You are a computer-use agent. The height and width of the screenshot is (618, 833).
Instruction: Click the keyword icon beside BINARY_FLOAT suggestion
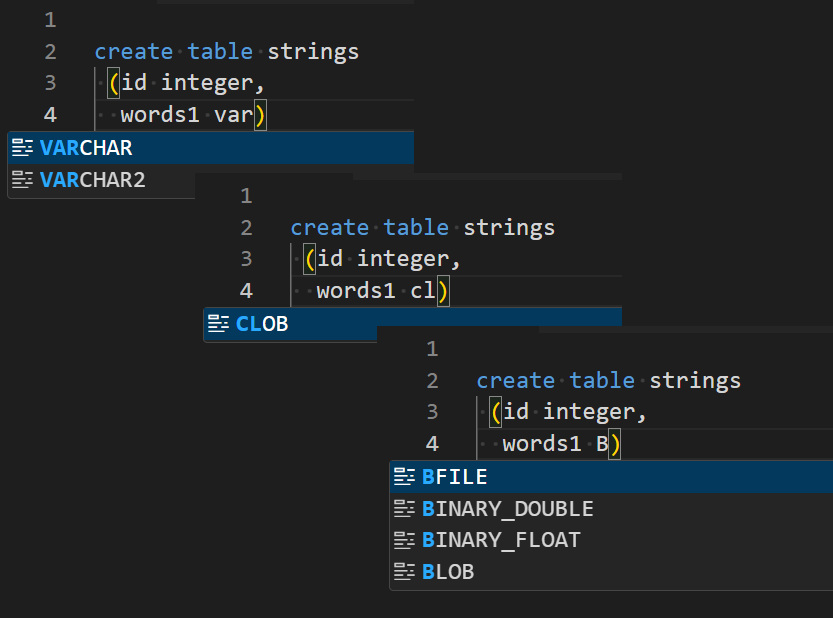(x=404, y=540)
